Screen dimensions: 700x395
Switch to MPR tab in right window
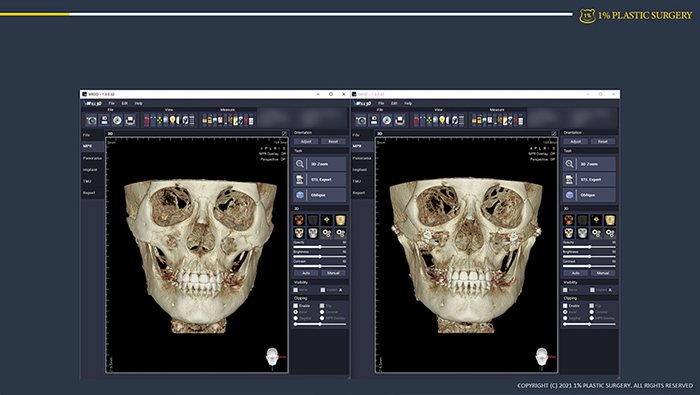362,146
